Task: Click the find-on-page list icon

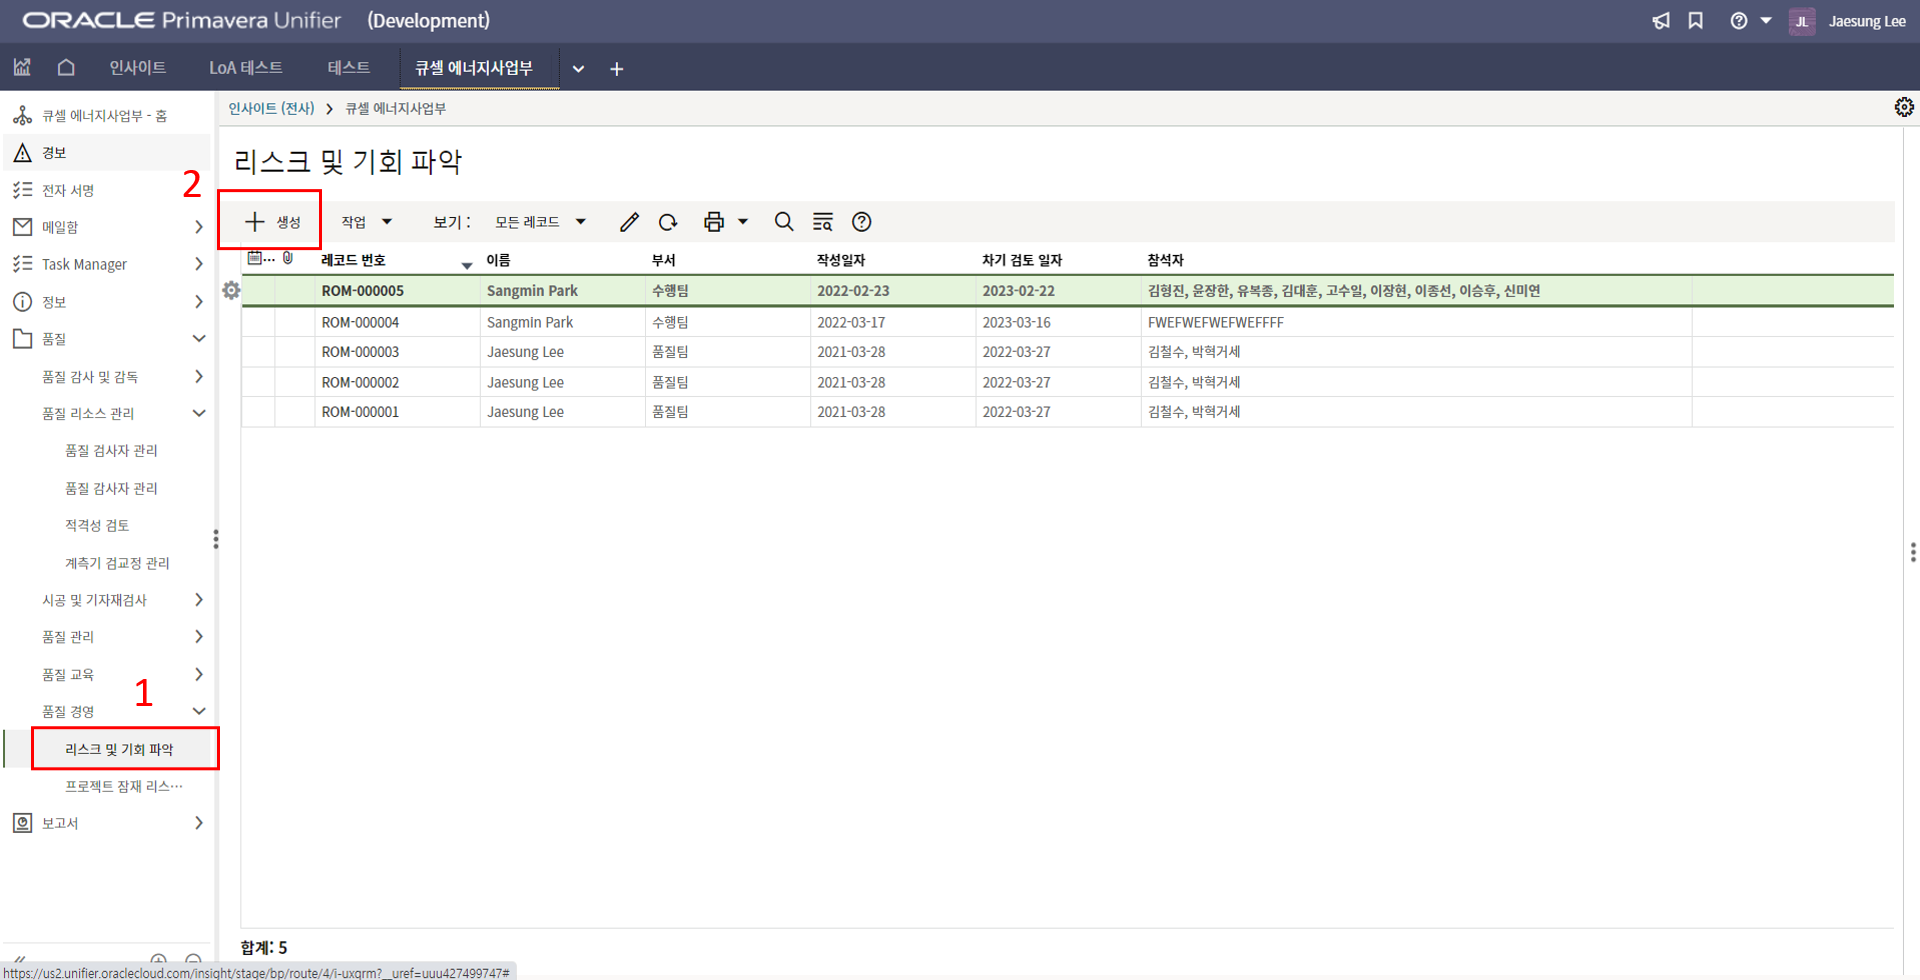Action: (823, 222)
